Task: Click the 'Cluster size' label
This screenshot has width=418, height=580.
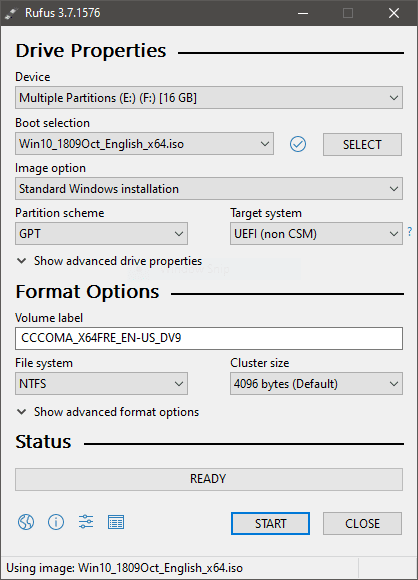Action: click(x=260, y=363)
